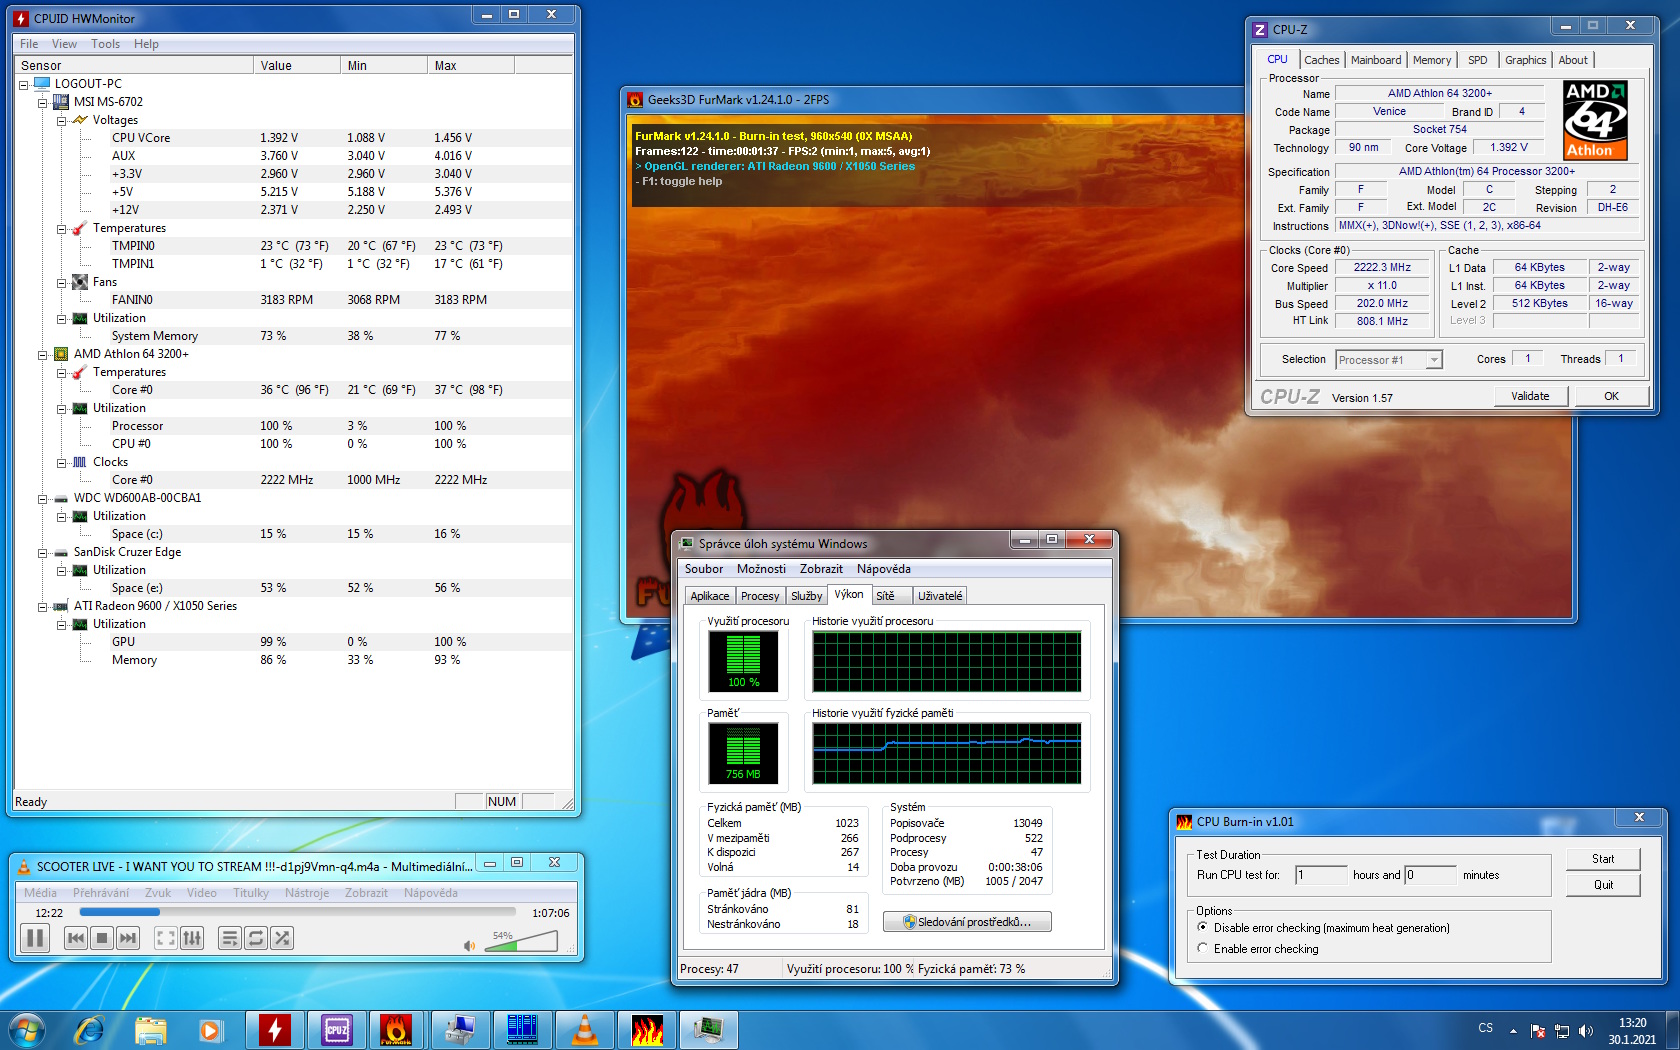Switch to Memory tab in CPU-Z
1680x1050 pixels.
[x=1431, y=60]
